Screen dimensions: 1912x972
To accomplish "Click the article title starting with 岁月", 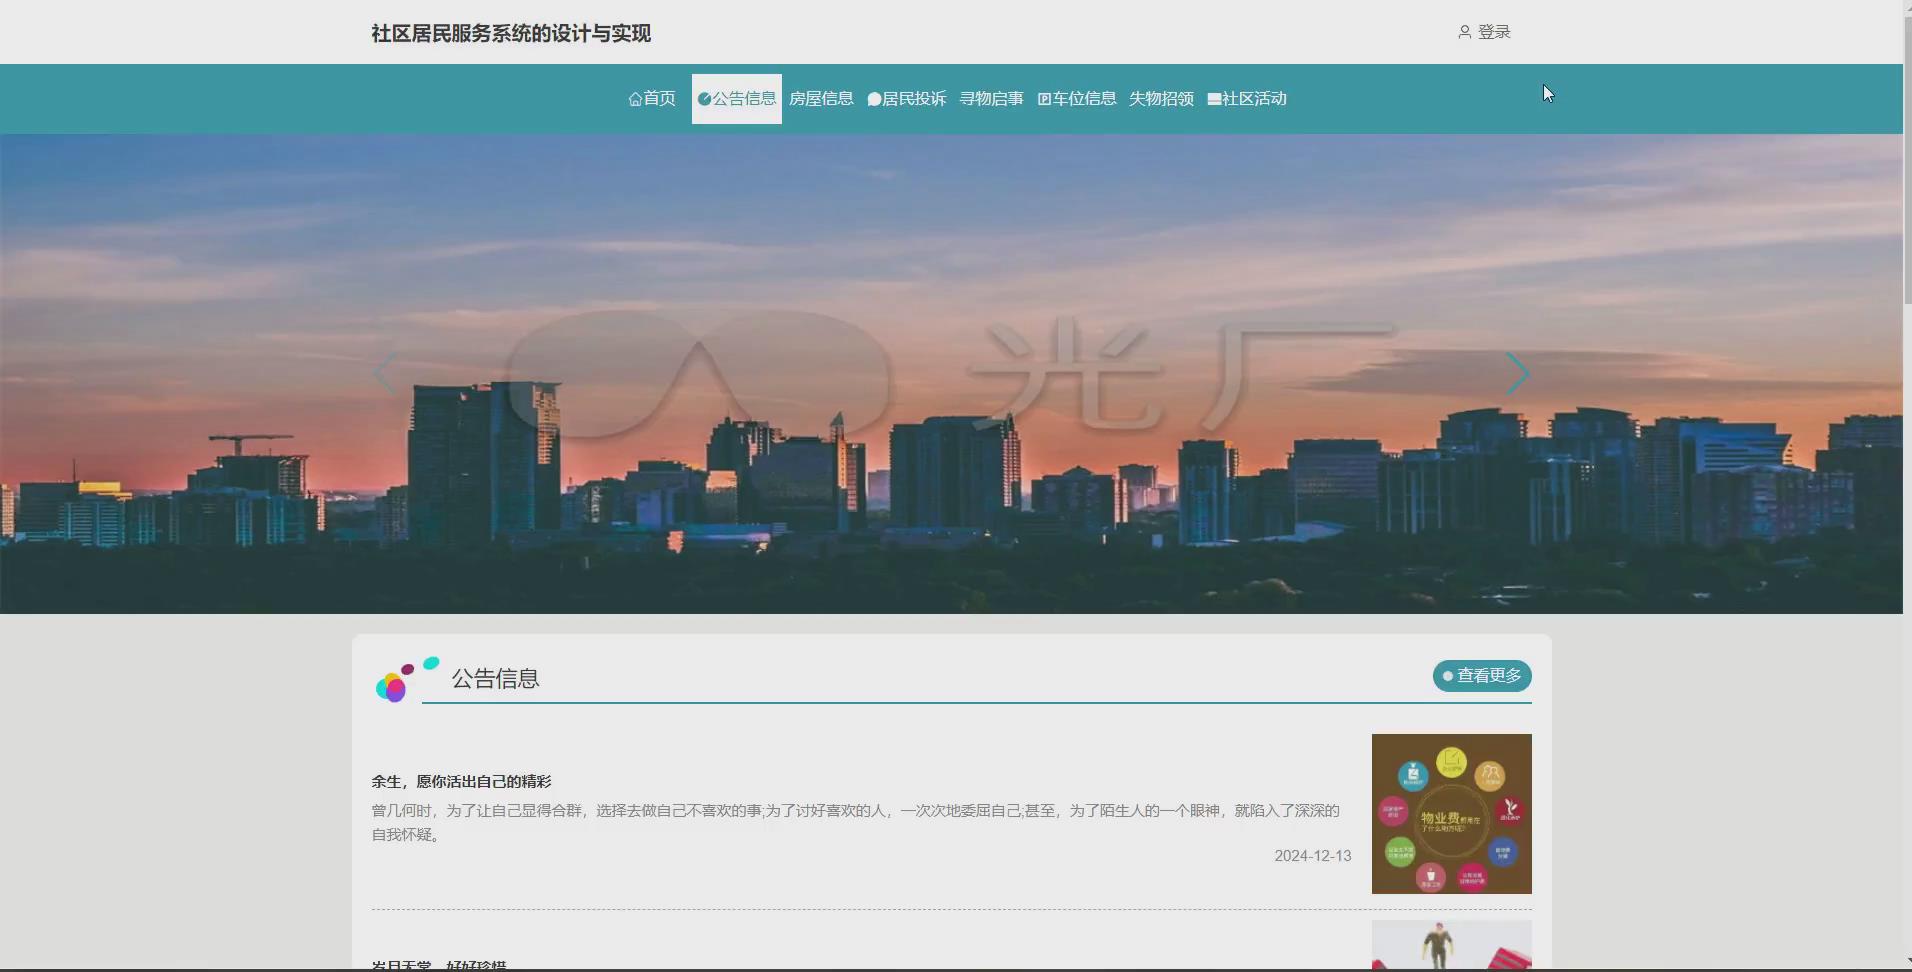I will (438, 964).
